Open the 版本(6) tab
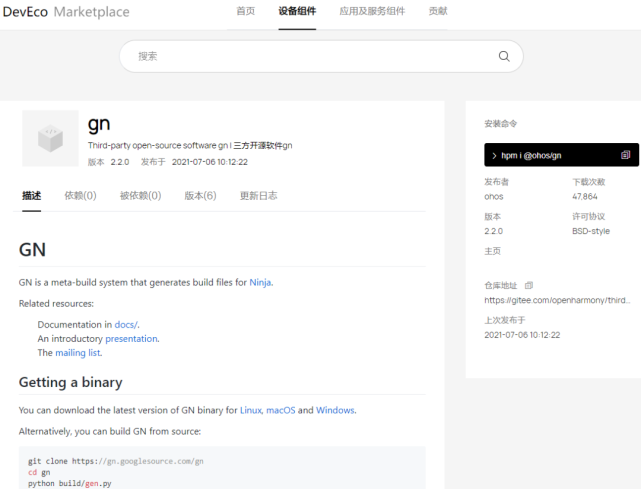This screenshot has width=641, height=489. coord(200,196)
